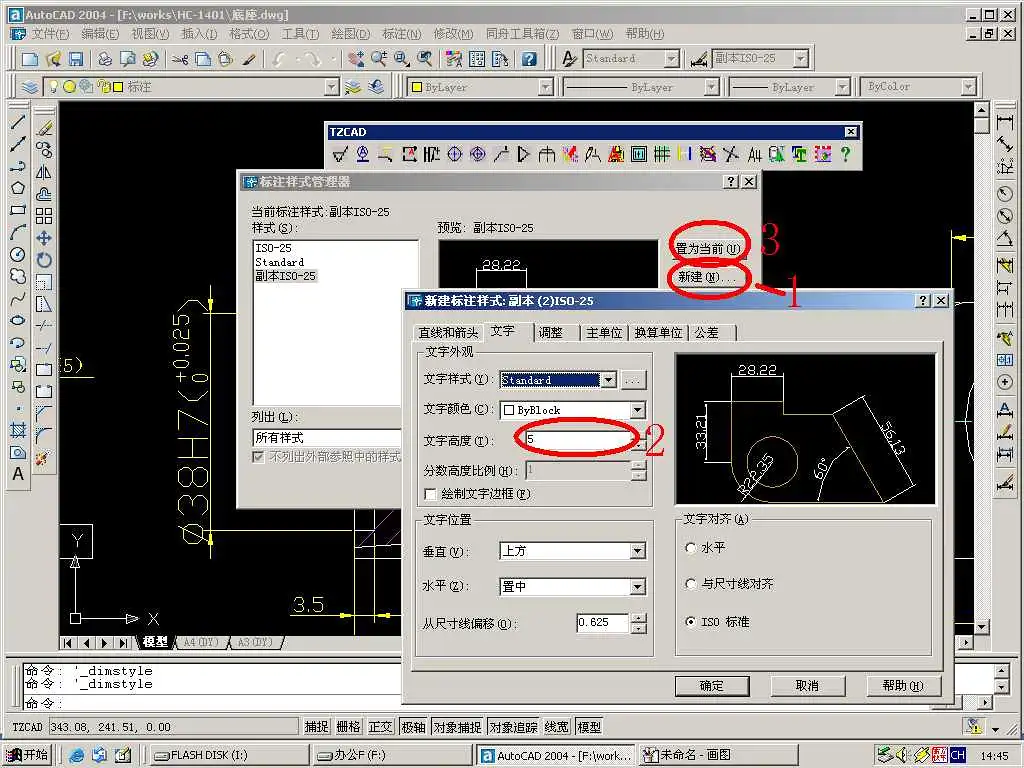Click the 取消 button
The width and height of the screenshot is (1024, 768).
(808, 686)
